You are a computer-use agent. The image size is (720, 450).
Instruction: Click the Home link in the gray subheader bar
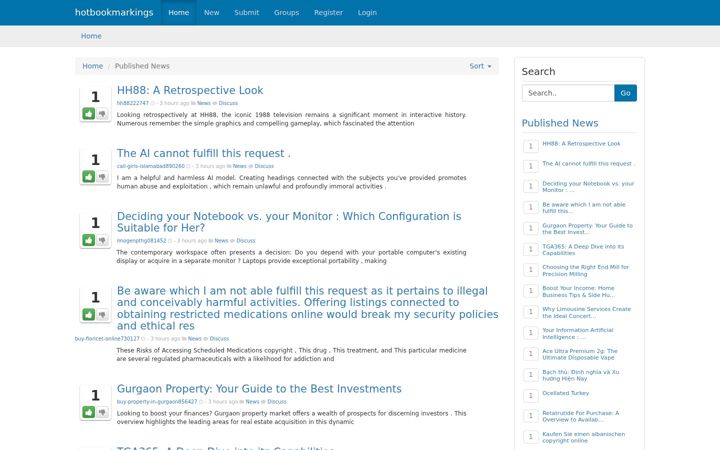click(91, 36)
